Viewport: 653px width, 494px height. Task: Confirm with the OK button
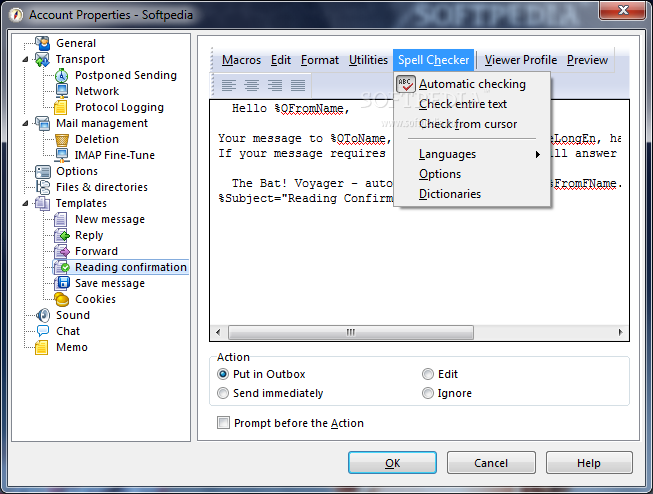click(392, 463)
